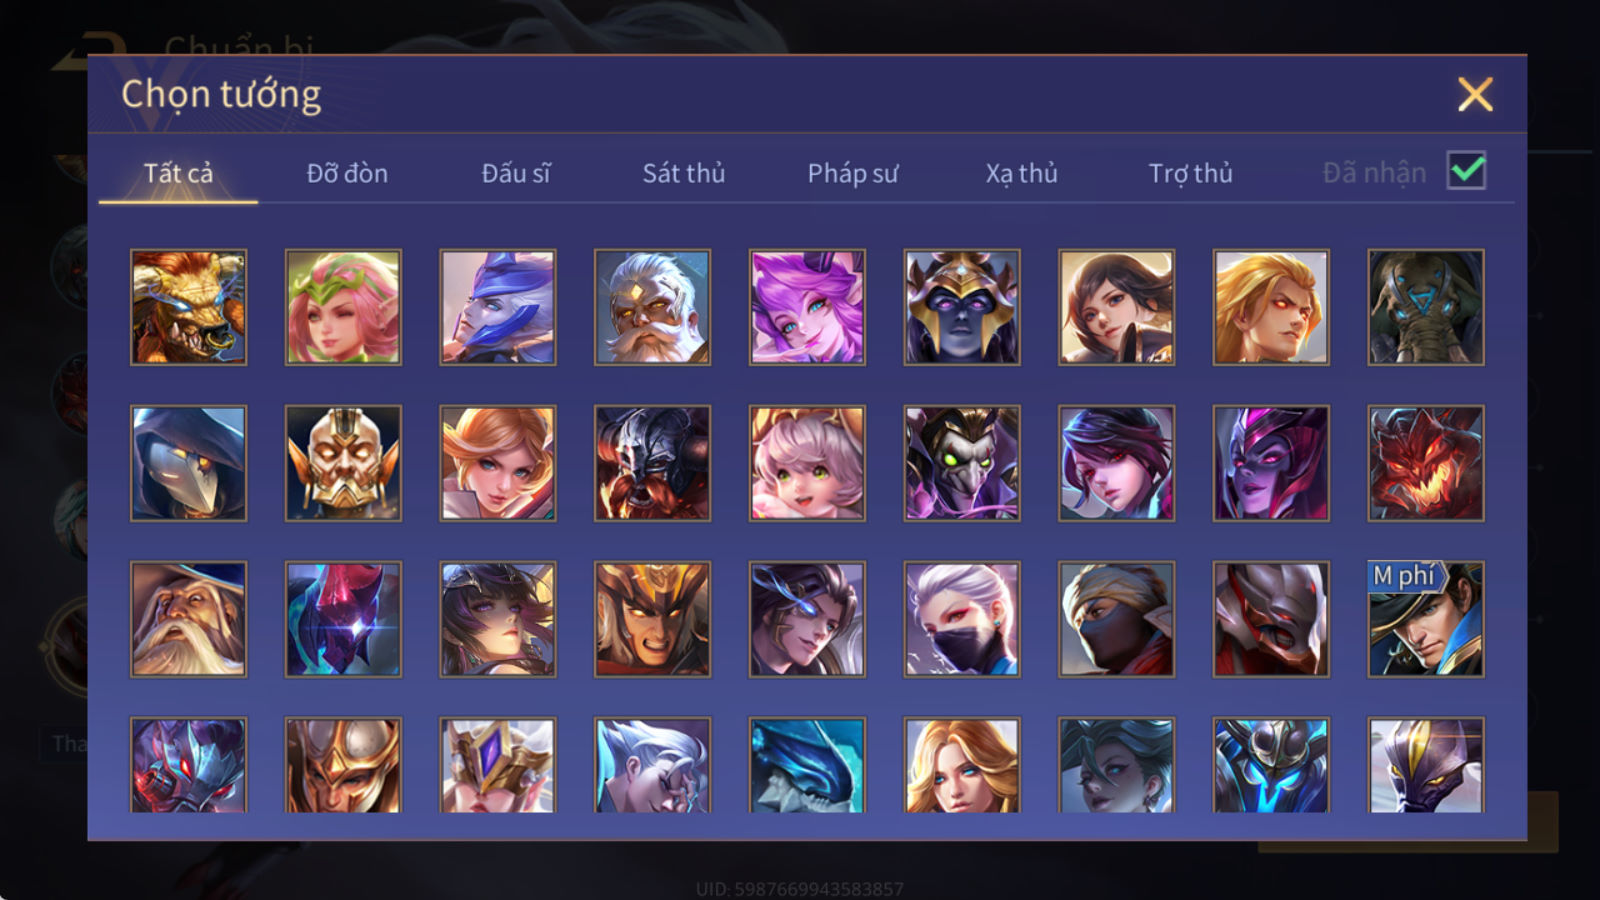Switch to the Đỡ đòn tab
This screenshot has width=1600, height=900.
(x=347, y=174)
